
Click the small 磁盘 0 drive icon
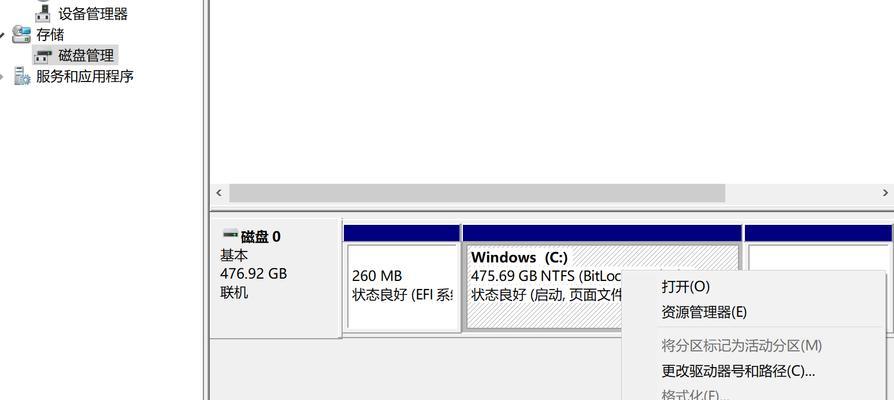point(230,236)
